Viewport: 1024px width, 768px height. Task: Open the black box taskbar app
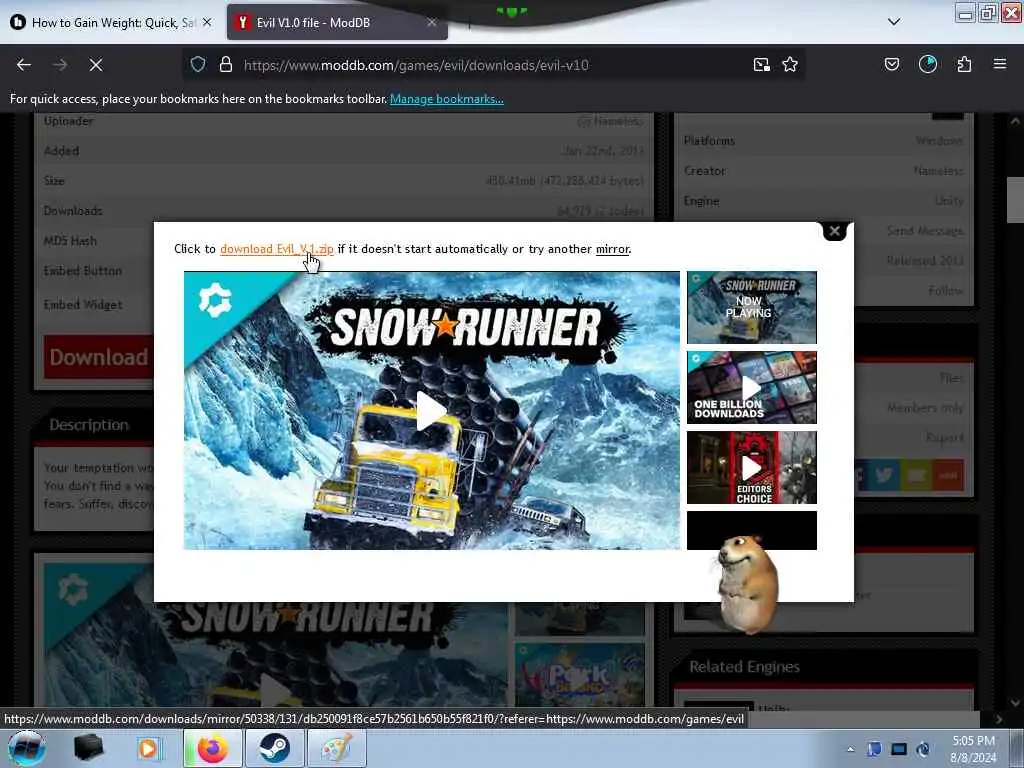[88, 748]
